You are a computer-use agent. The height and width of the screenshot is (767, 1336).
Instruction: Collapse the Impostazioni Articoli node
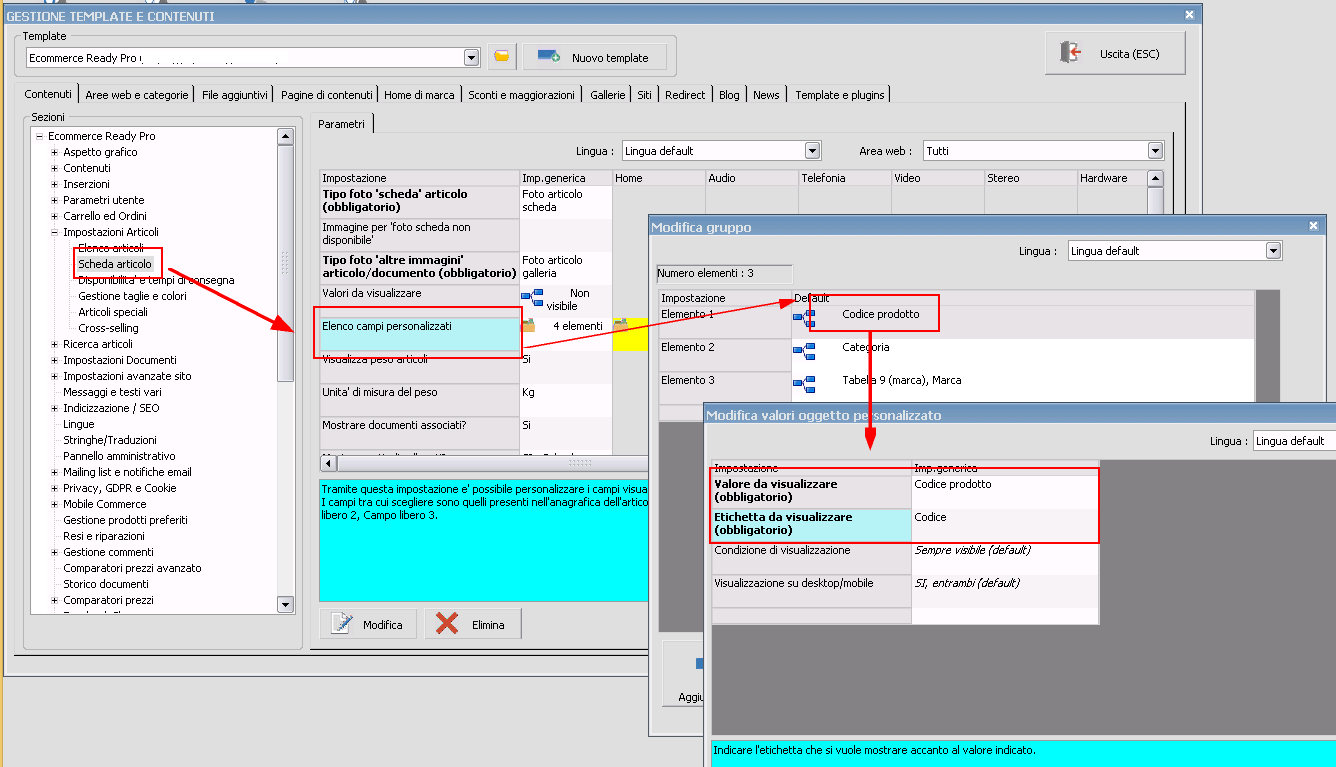click(x=55, y=232)
